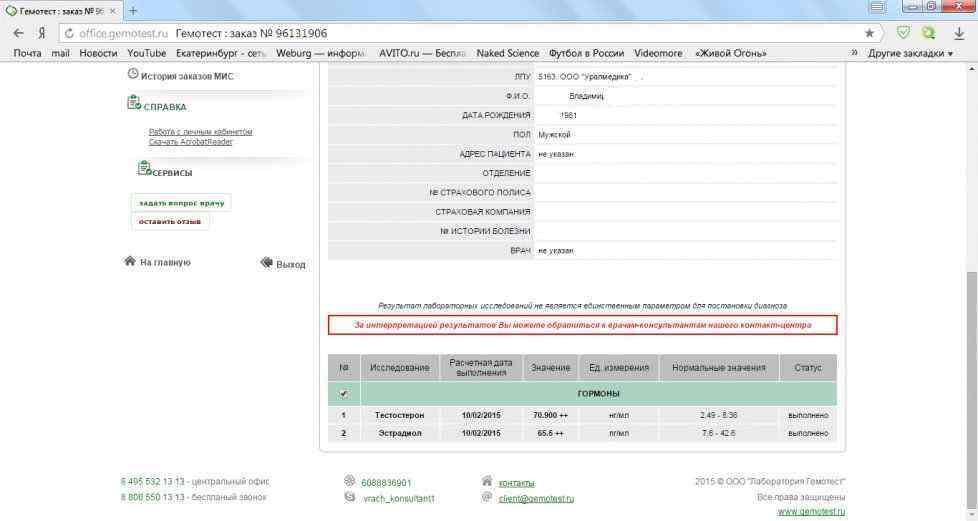Click the оставить отзыв button
The width and height of the screenshot is (978, 521).
pos(170,222)
